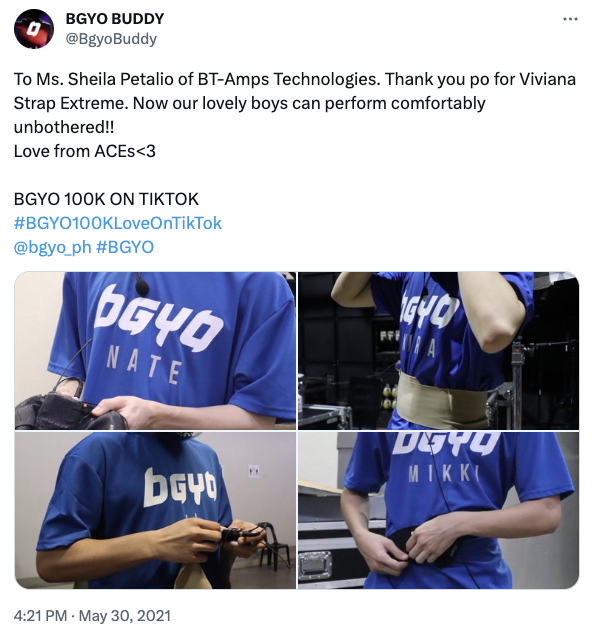Click the 4:21 PM timestamp
This screenshot has height=636, width=594.
(x=40, y=616)
